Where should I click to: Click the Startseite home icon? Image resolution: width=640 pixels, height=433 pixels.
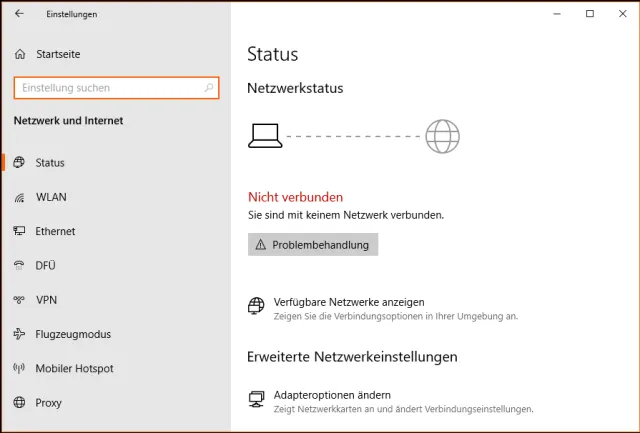click(x=20, y=54)
